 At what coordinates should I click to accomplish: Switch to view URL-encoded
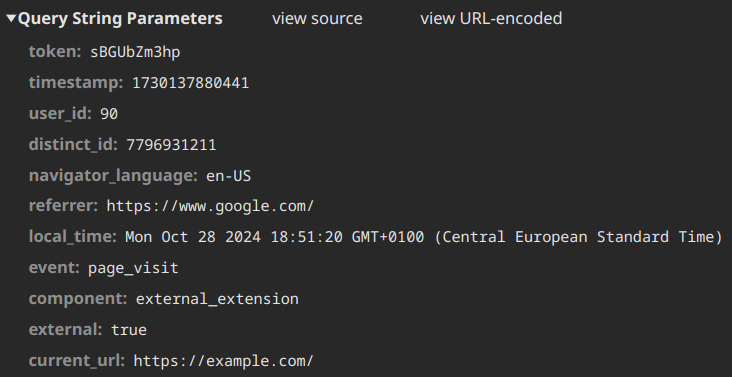[491, 19]
